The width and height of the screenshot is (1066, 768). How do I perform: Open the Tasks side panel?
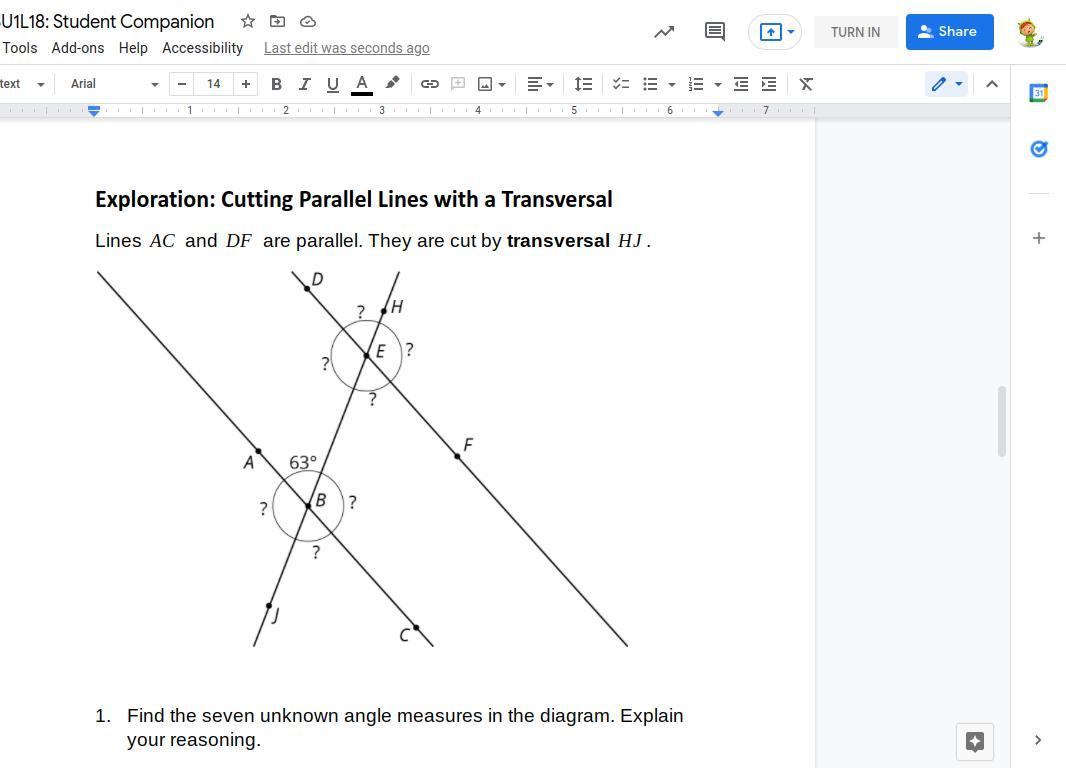(x=1038, y=149)
